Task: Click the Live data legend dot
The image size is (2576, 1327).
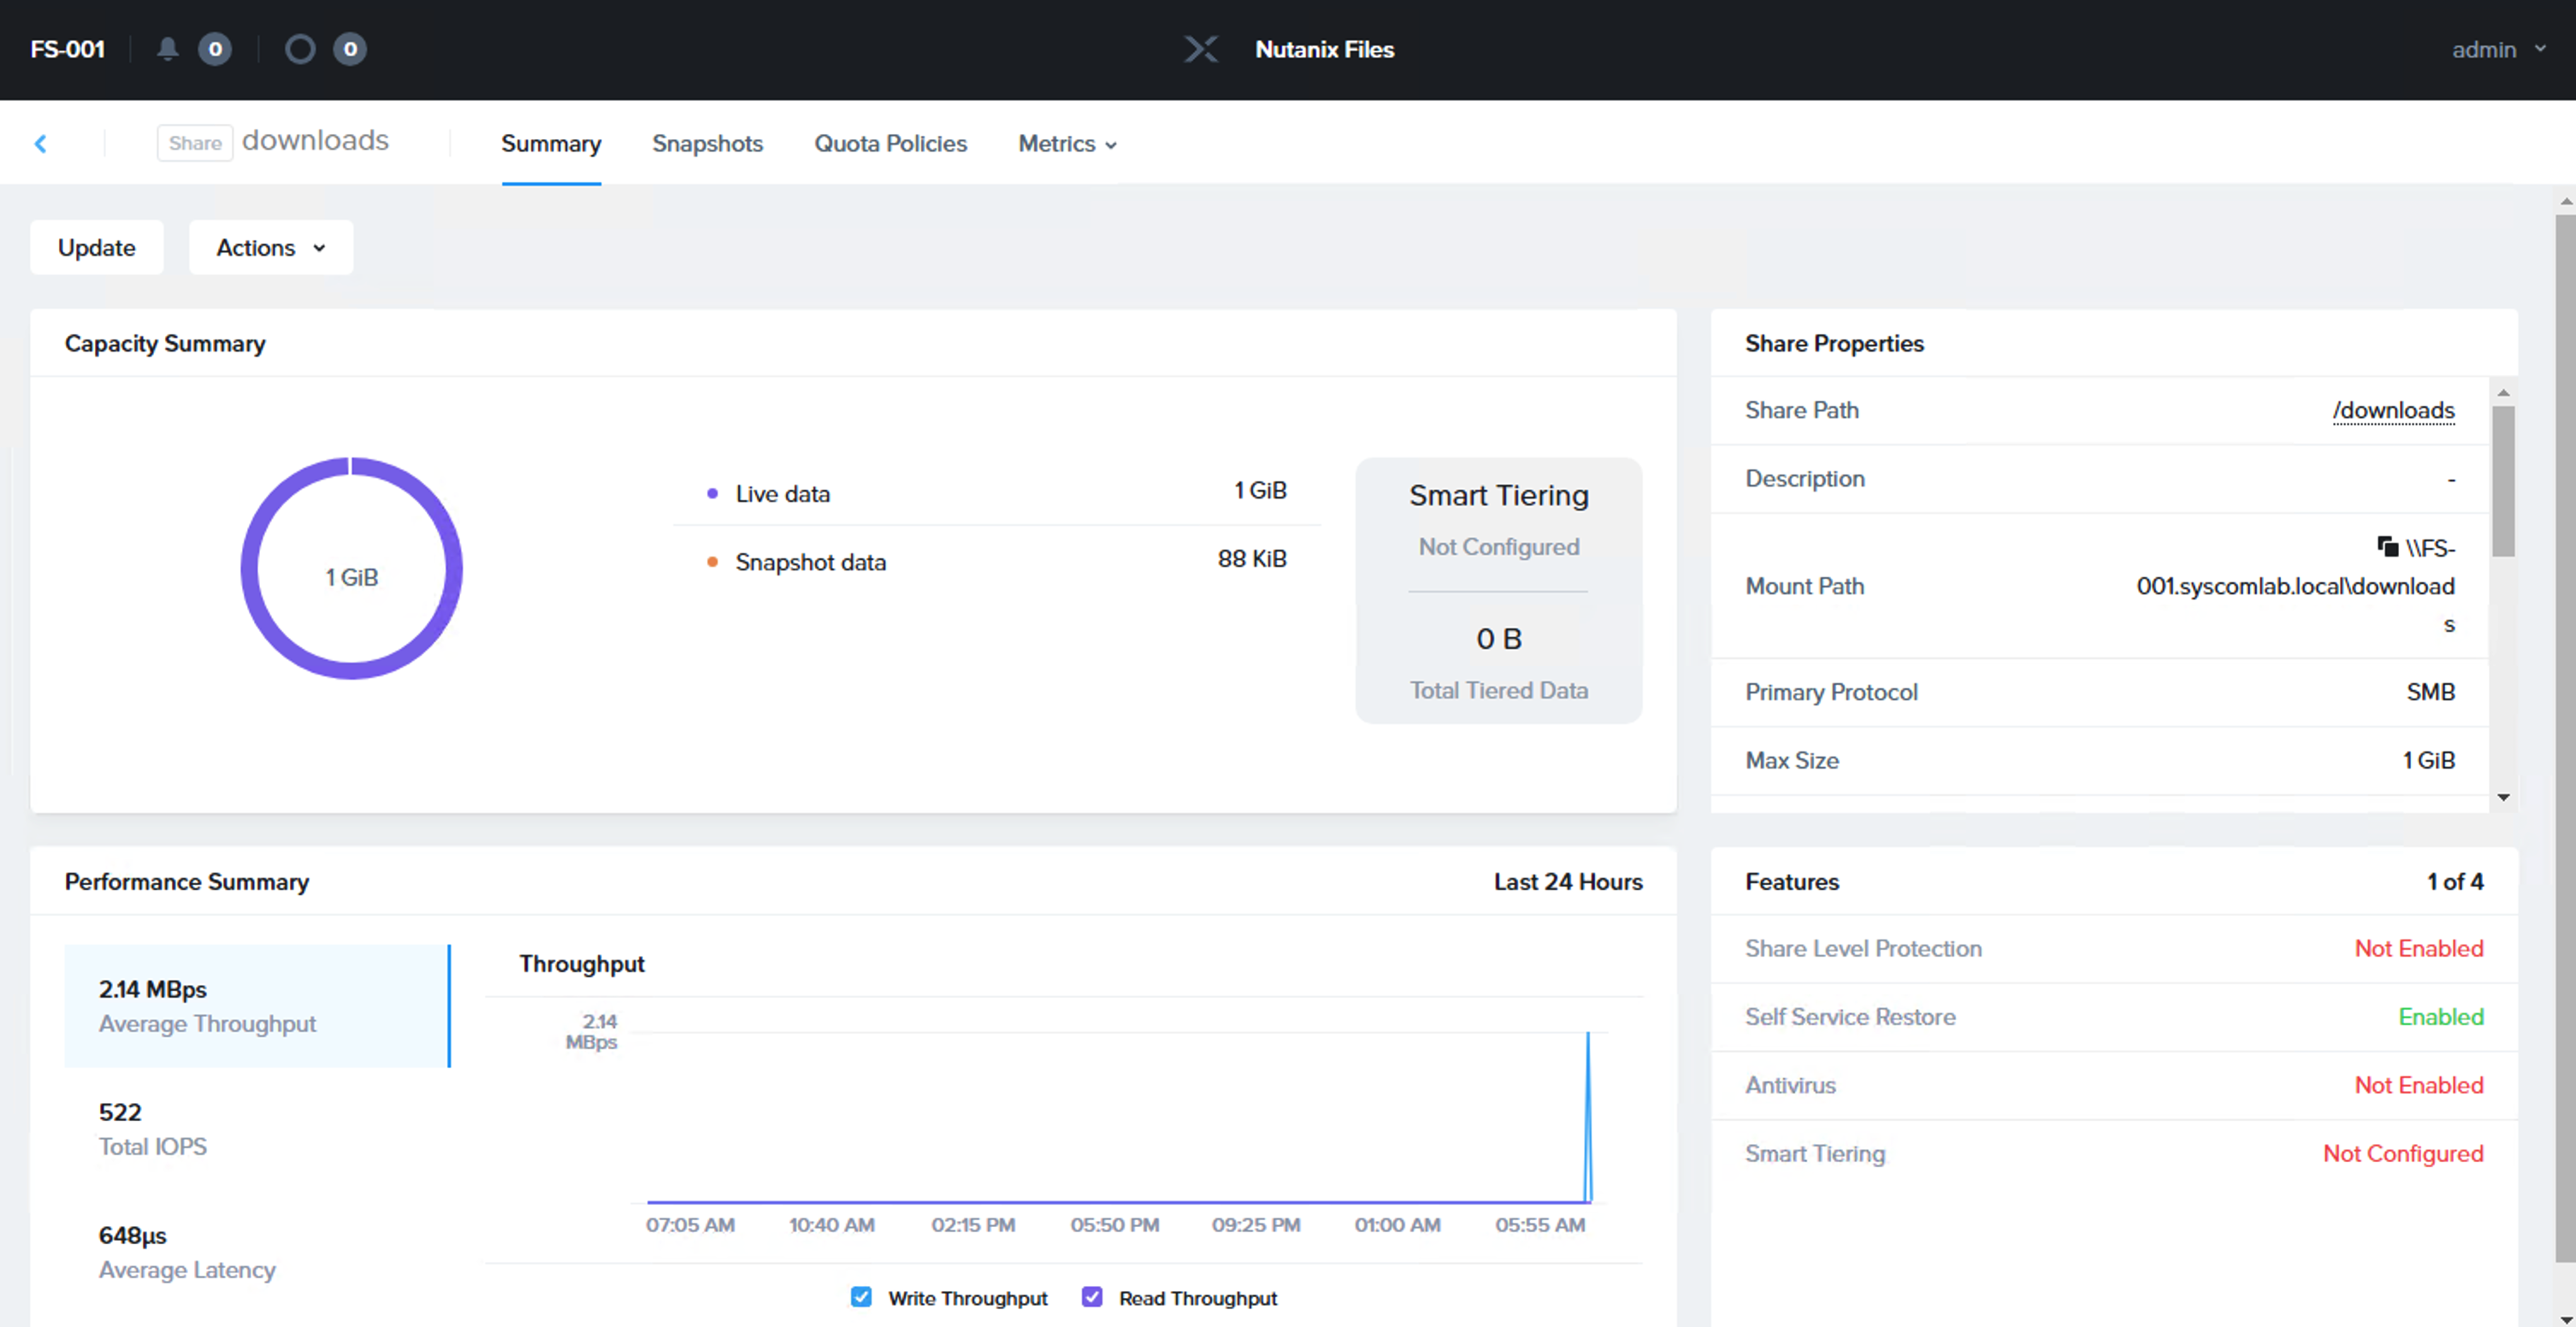Action: pyautogui.click(x=712, y=493)
